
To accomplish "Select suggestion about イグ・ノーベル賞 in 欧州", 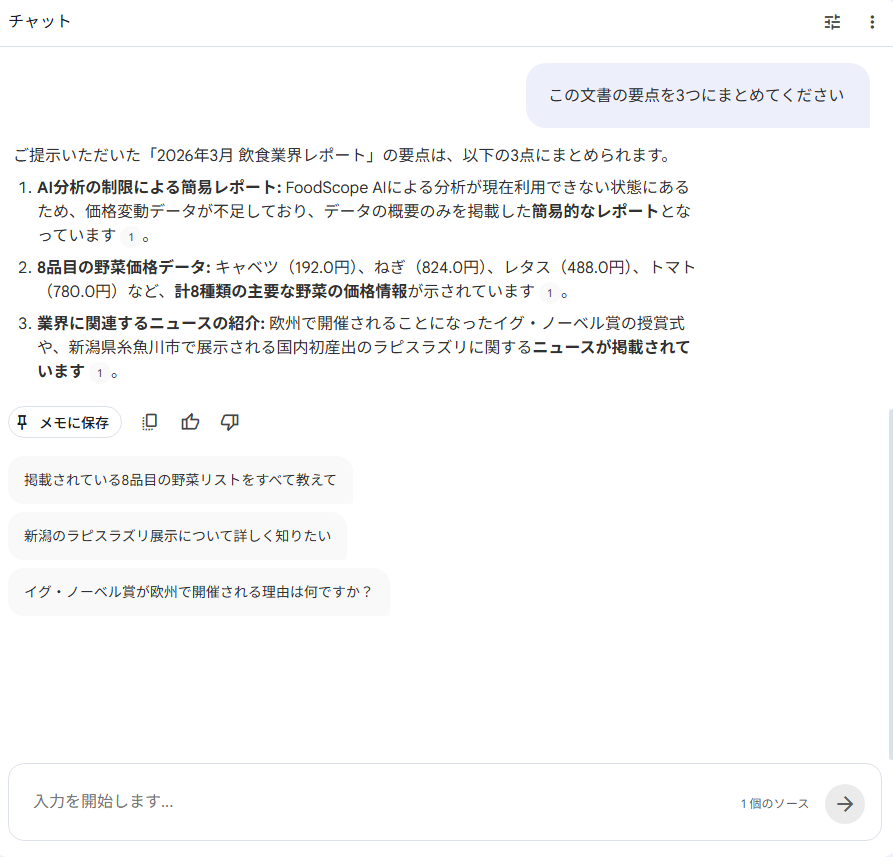I will pos(199,592).
